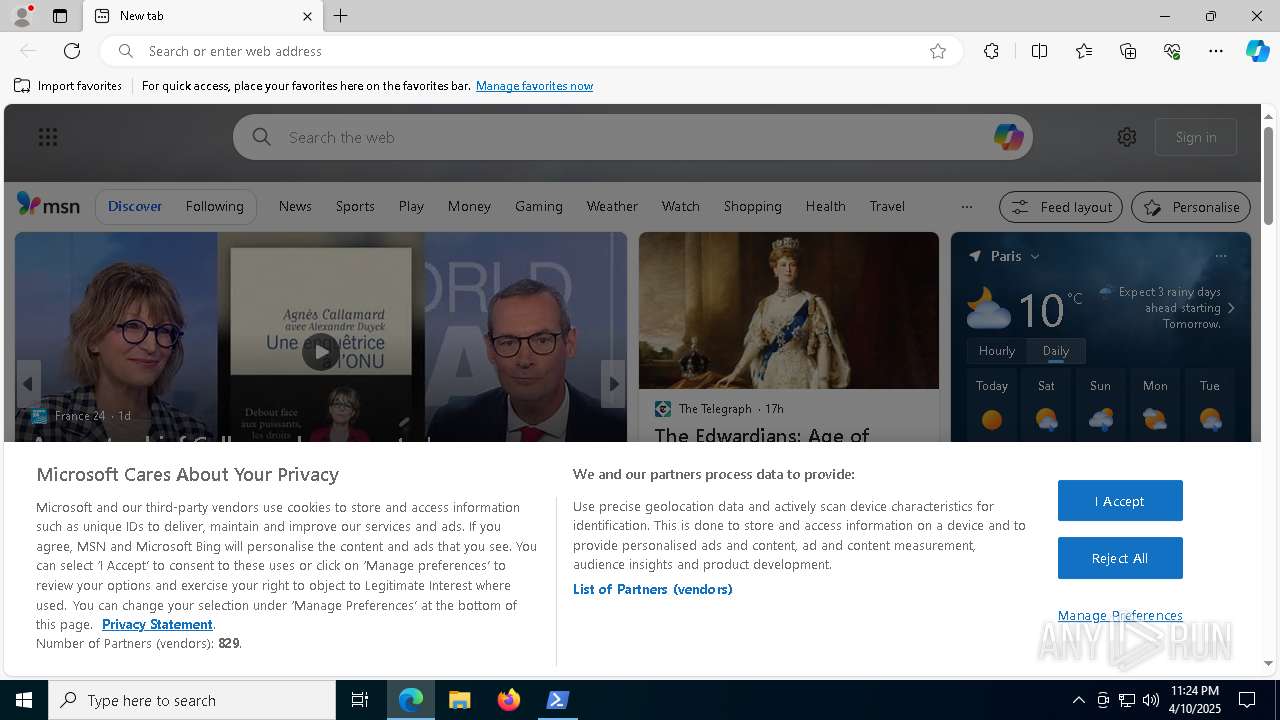Screen dimensions: 1280x720
Task: Click the Search the web field
Action: pos(632,137)
